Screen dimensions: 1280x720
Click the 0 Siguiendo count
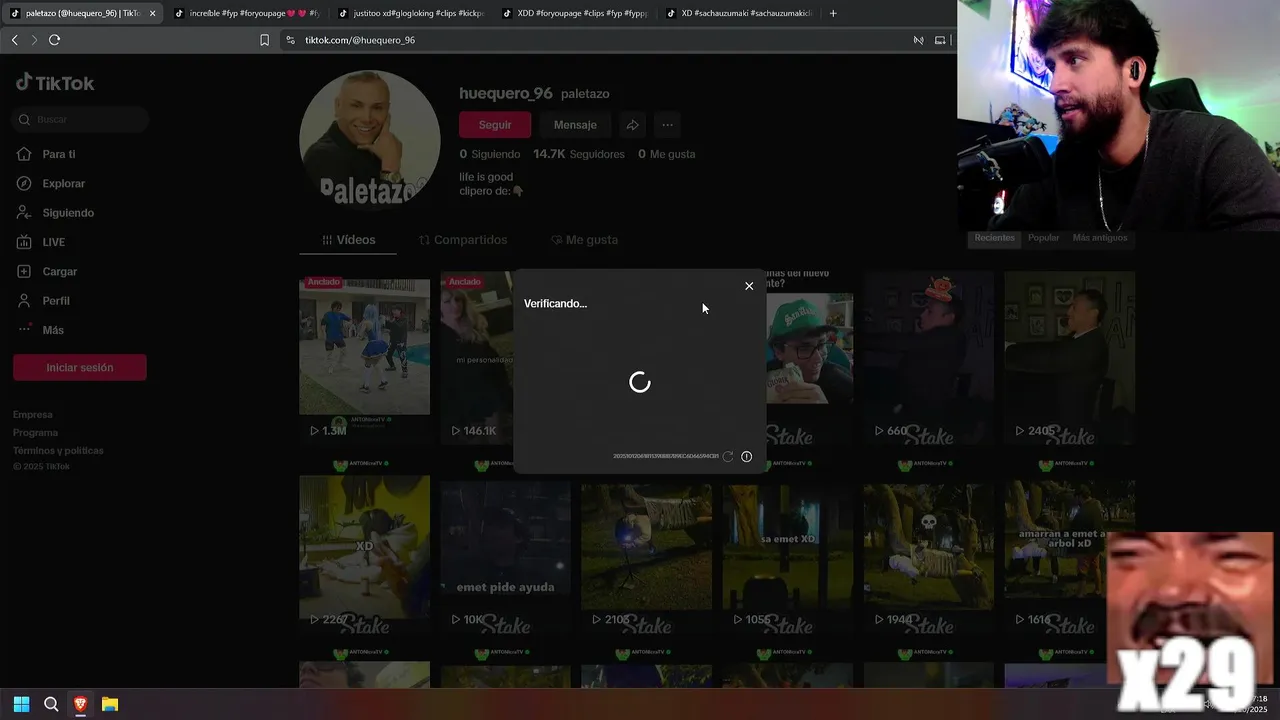click(x=490, y=154)
